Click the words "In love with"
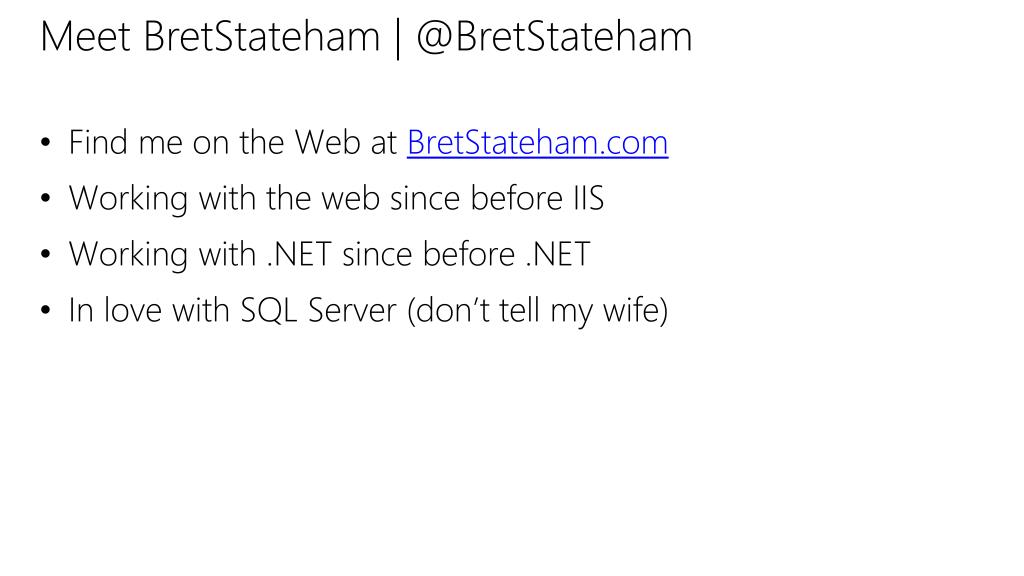This screenshot has width=1024, height=576. [x=150, y=310]
